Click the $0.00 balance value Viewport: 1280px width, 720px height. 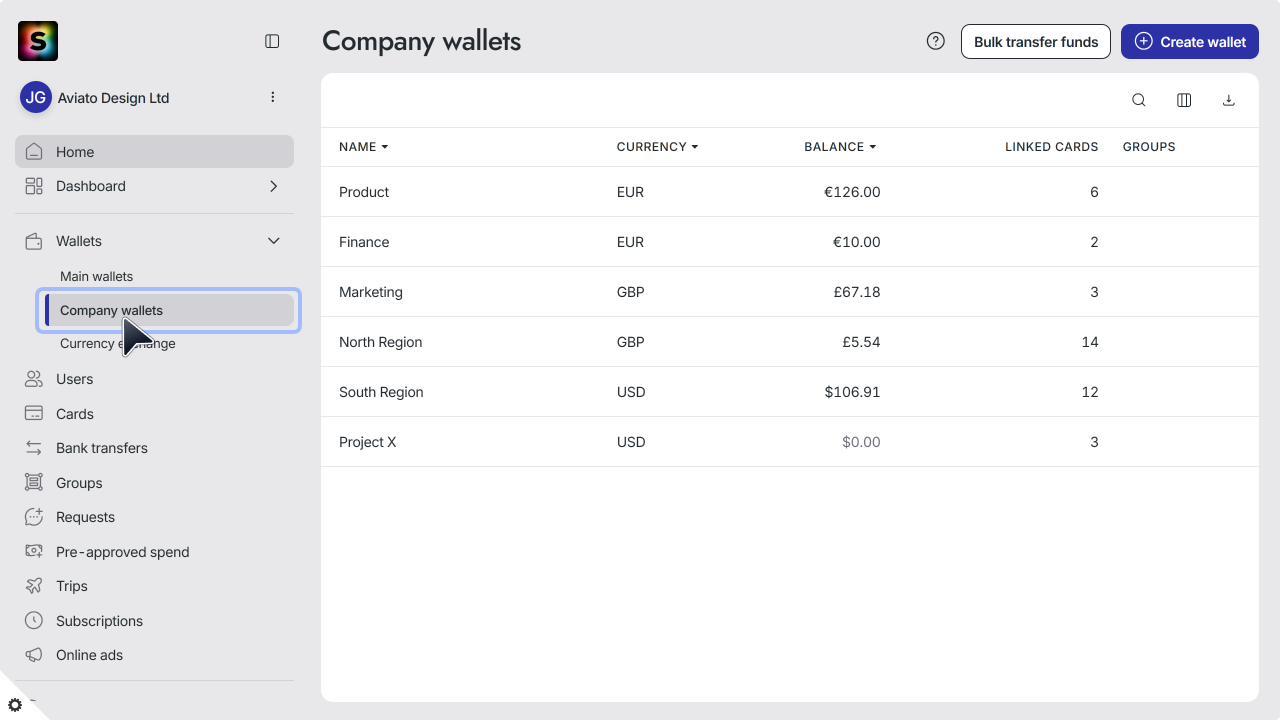tap(861, 442)
